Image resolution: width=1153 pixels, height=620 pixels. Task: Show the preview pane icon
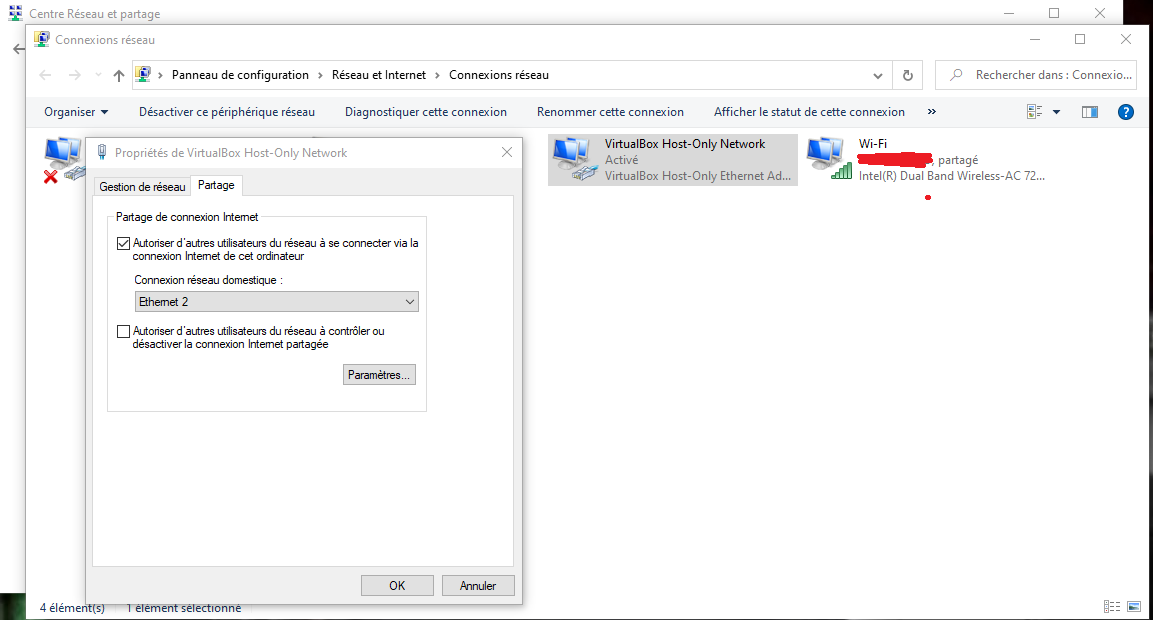(1090, 112)
